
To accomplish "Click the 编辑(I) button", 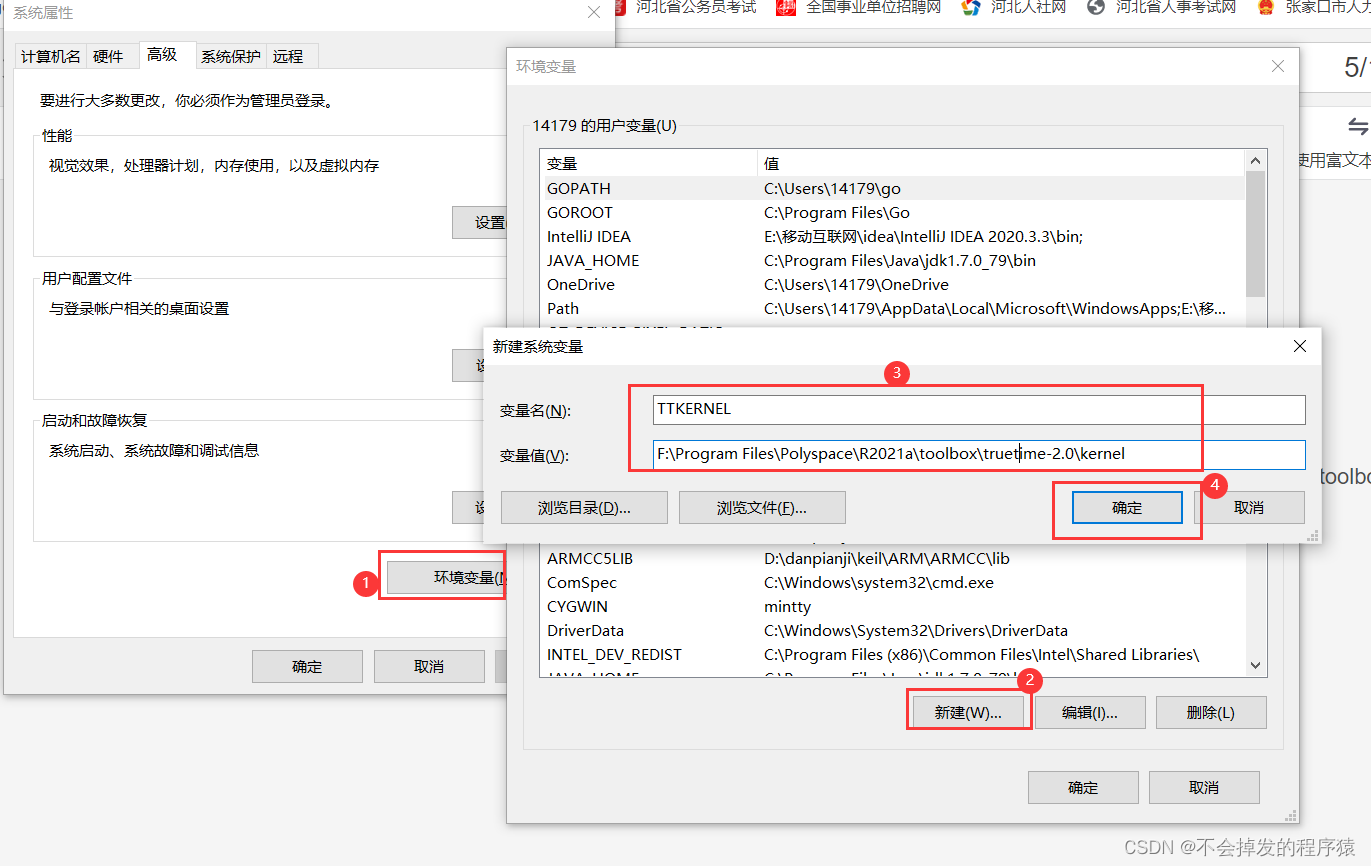I will click(x=1089, y=711).
